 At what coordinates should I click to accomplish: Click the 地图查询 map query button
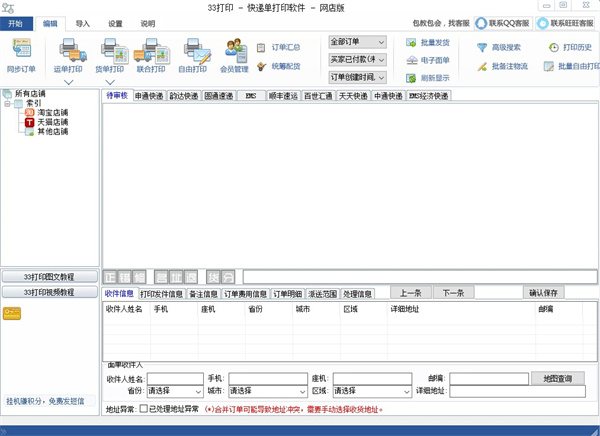(x=558, y=379)
